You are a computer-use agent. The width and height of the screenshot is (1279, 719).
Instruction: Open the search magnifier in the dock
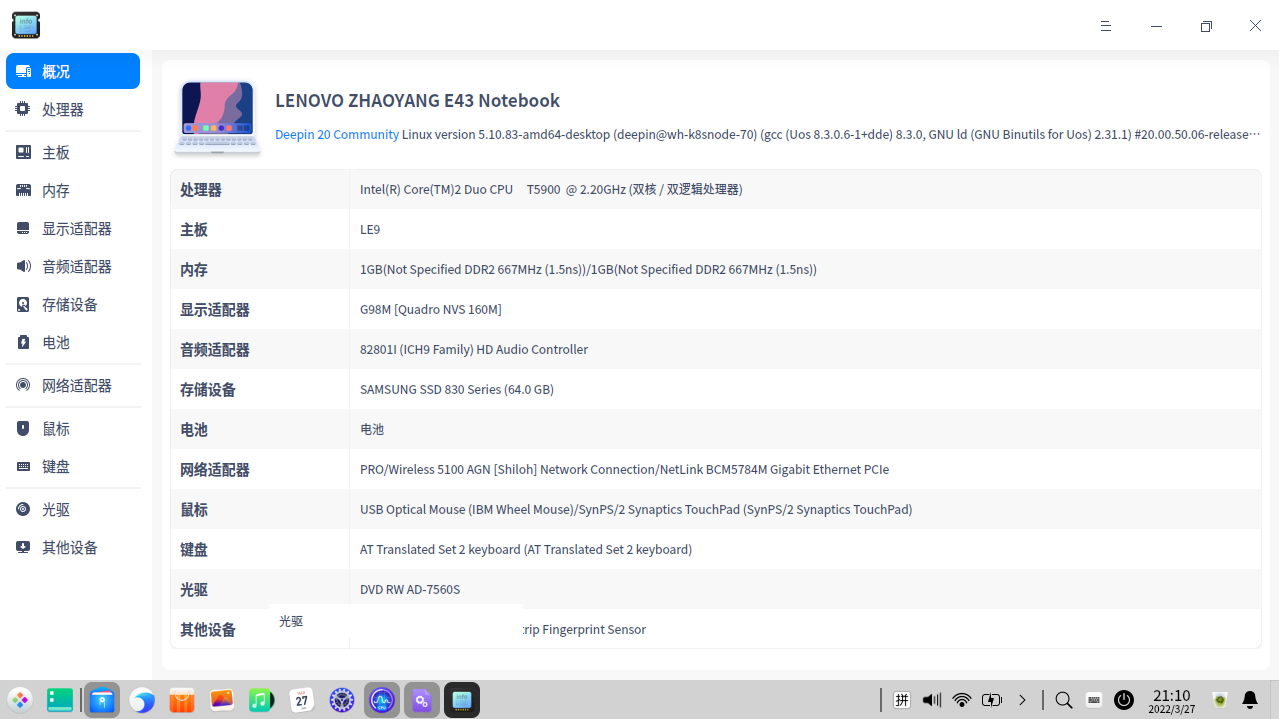(1064, 700)
